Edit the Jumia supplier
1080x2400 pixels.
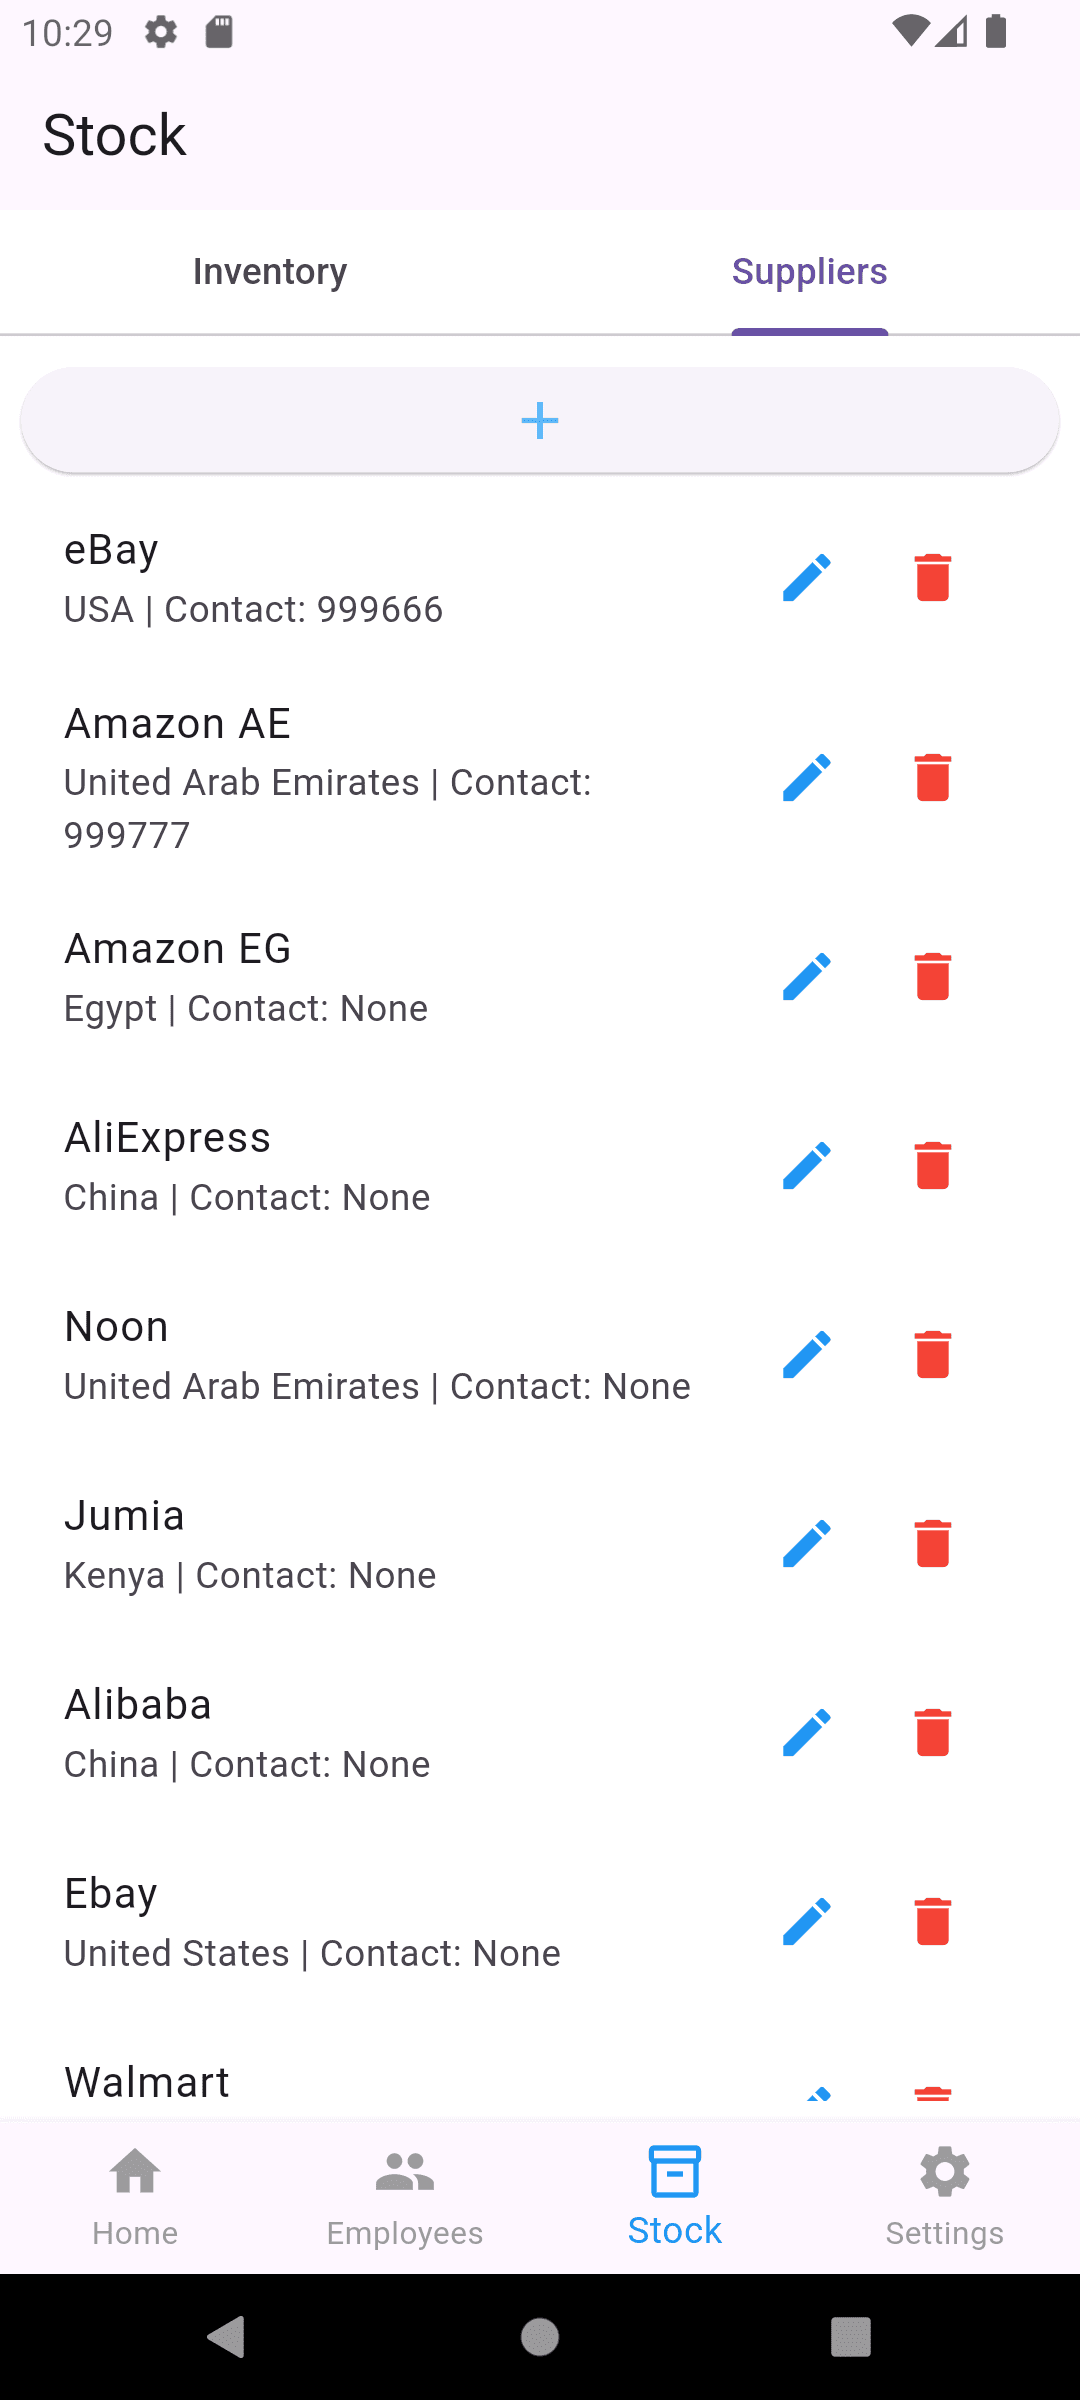click(x=806, y=1544)
